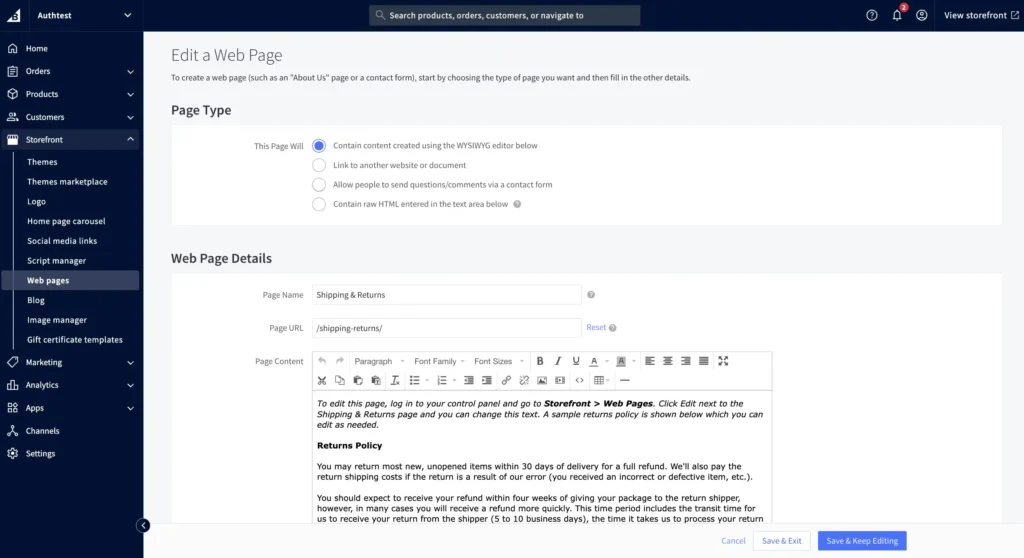Align text left in editor
Viewport: 1024px width, 558px height.
650,361
